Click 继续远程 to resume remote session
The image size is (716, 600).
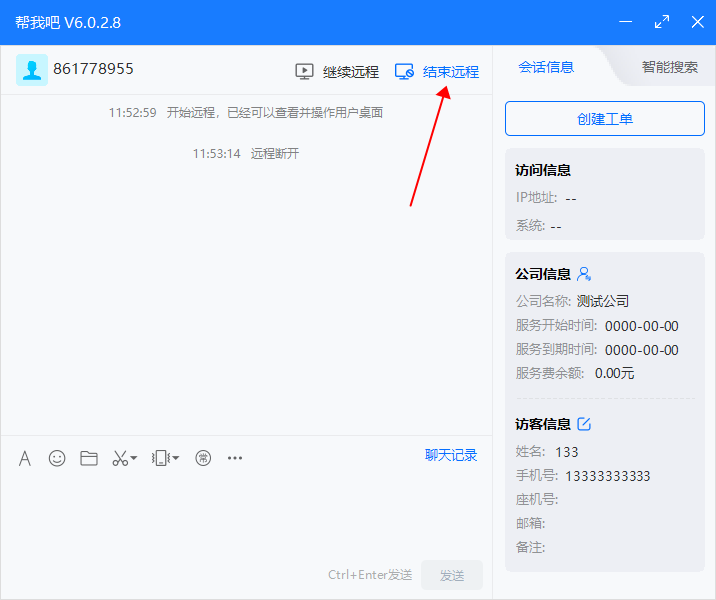(x=338, y=72)
